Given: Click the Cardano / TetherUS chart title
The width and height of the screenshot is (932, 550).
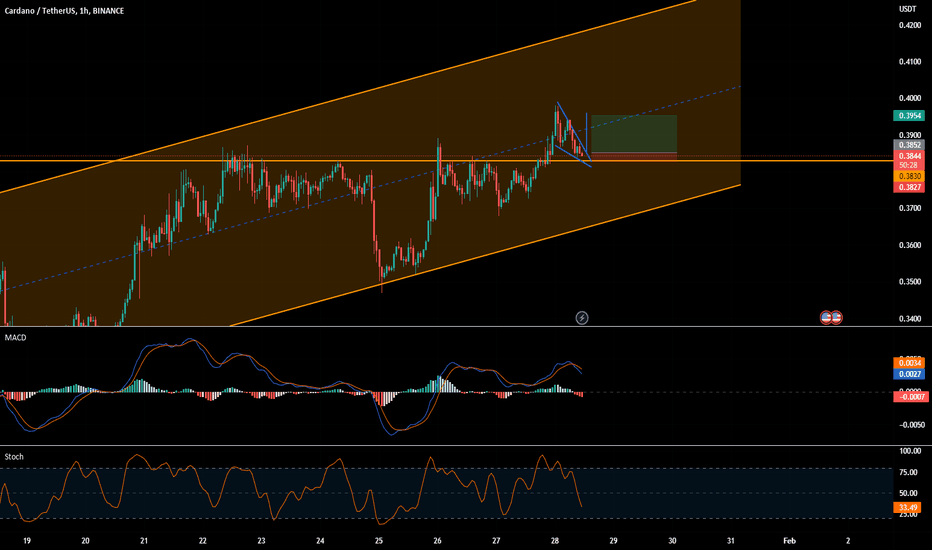Looking at the screenshot, I should point(64,11).
